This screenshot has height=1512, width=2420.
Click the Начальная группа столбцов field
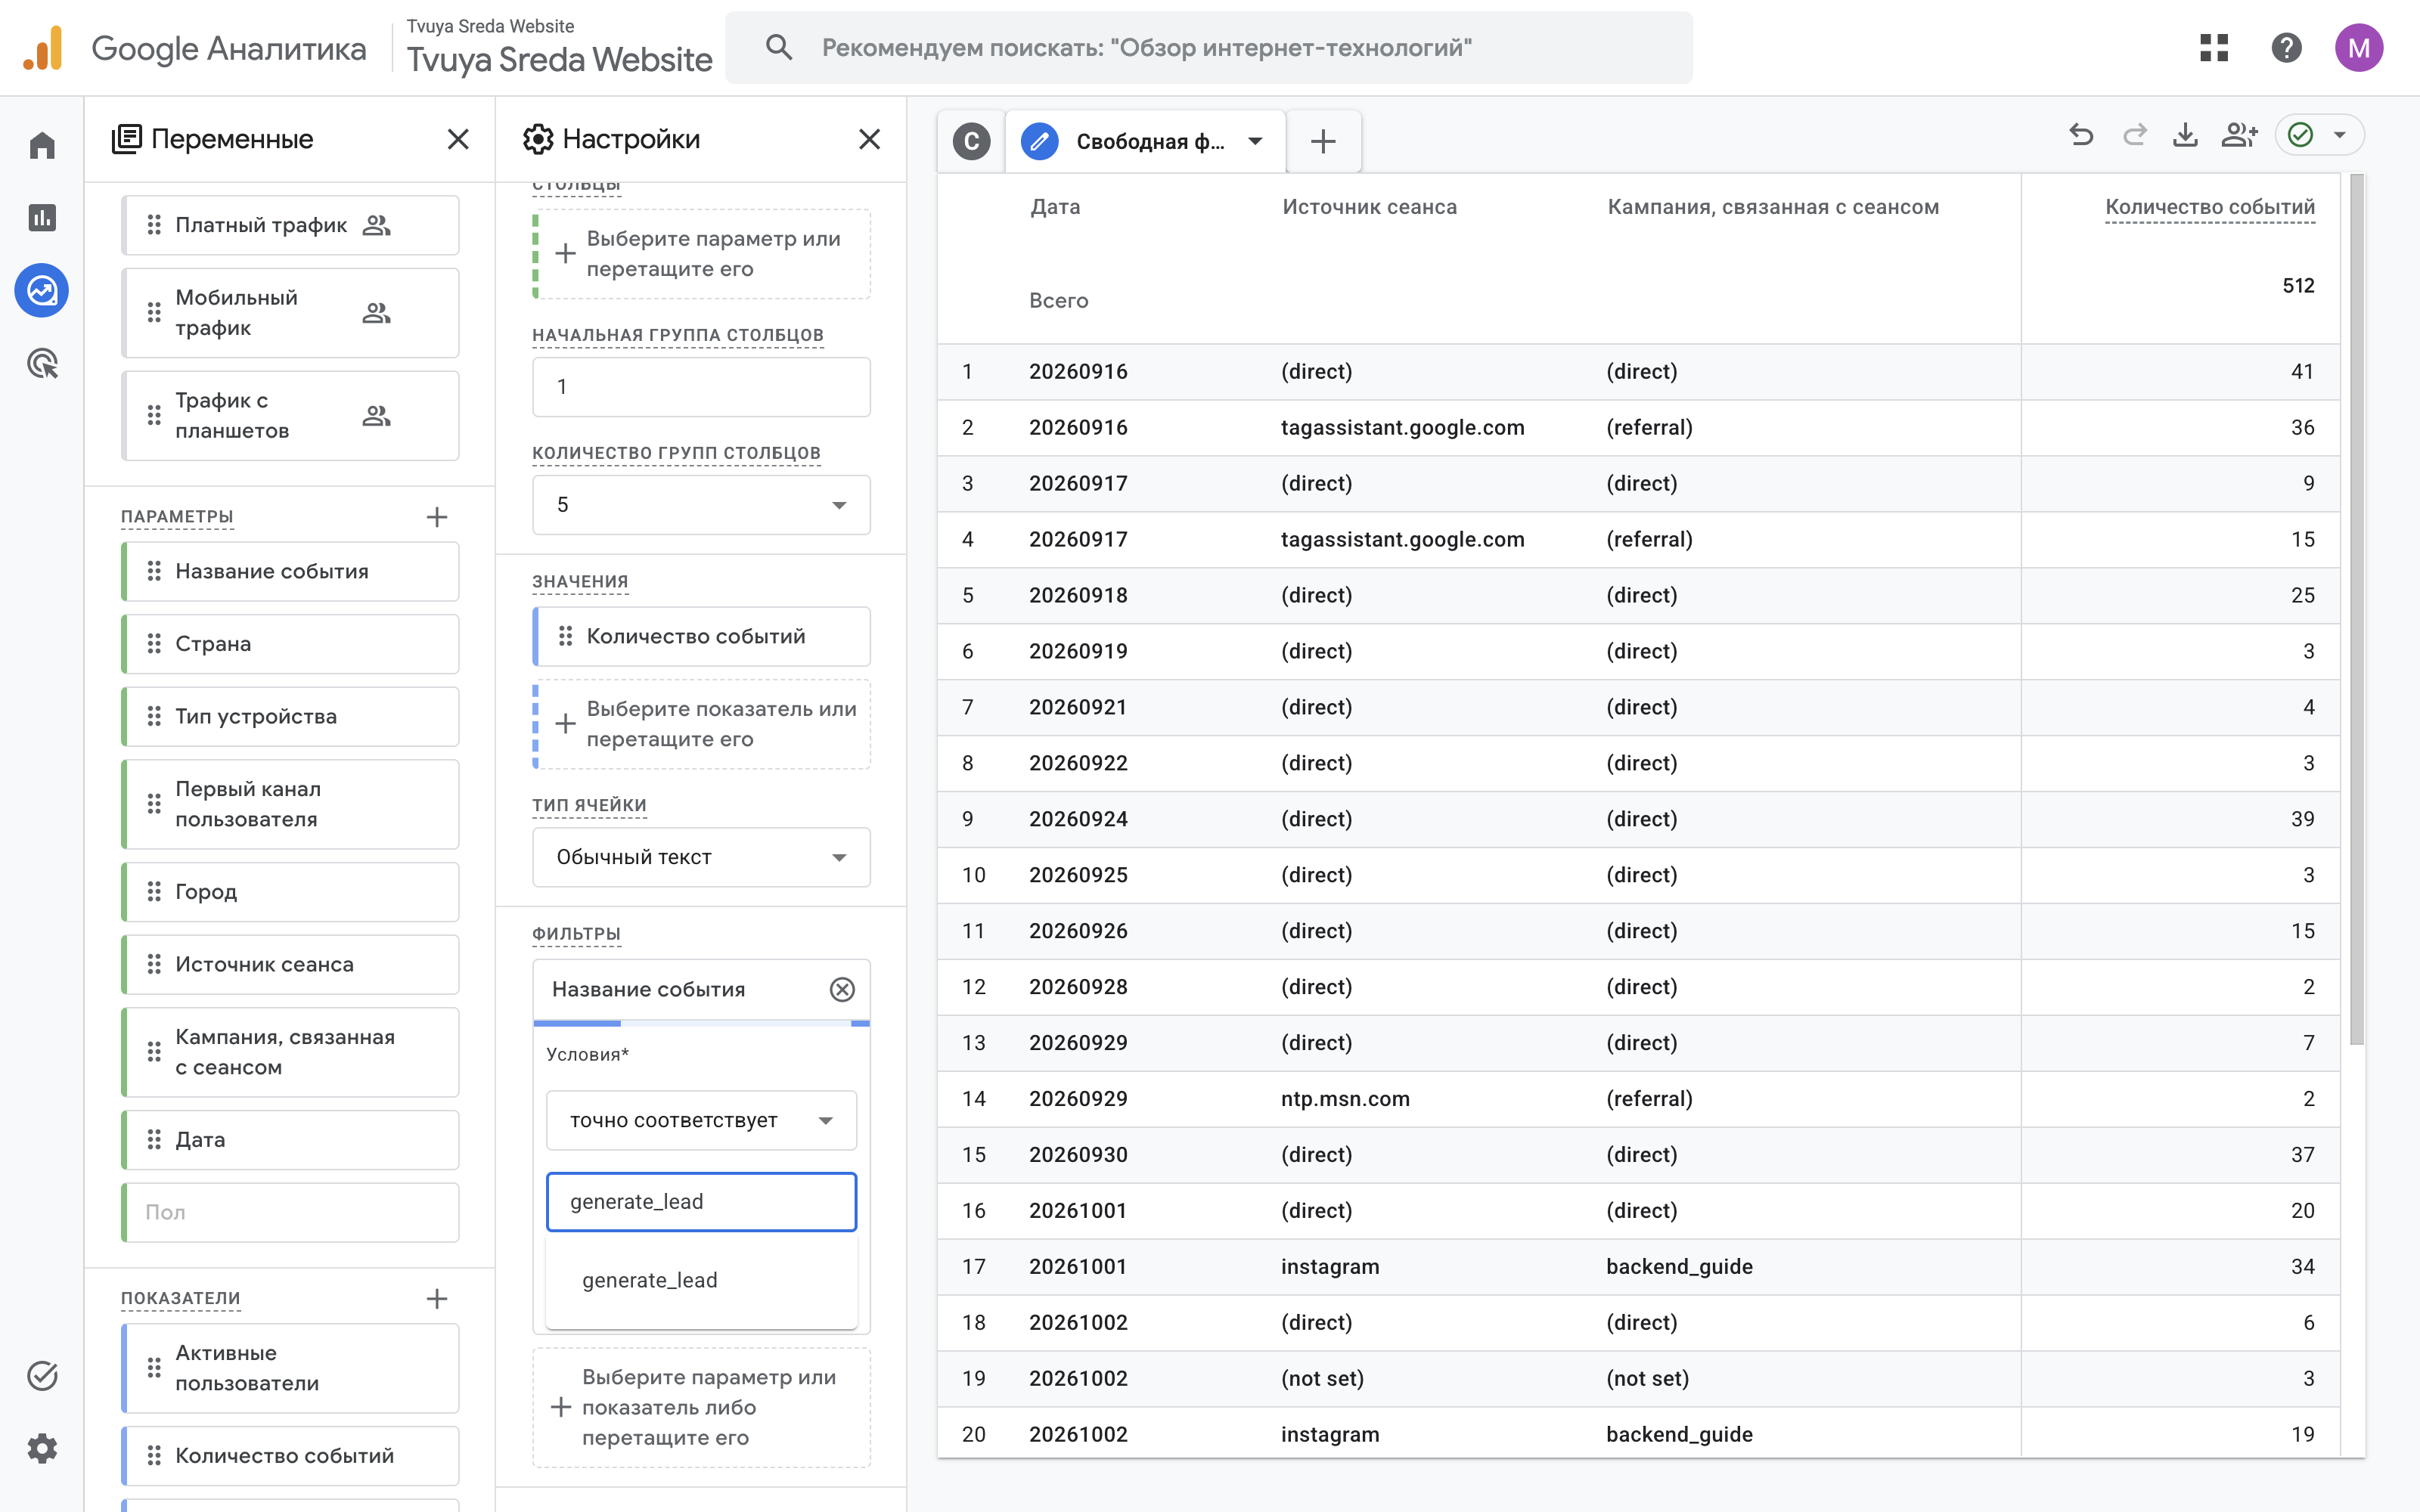tap(701, 386)
